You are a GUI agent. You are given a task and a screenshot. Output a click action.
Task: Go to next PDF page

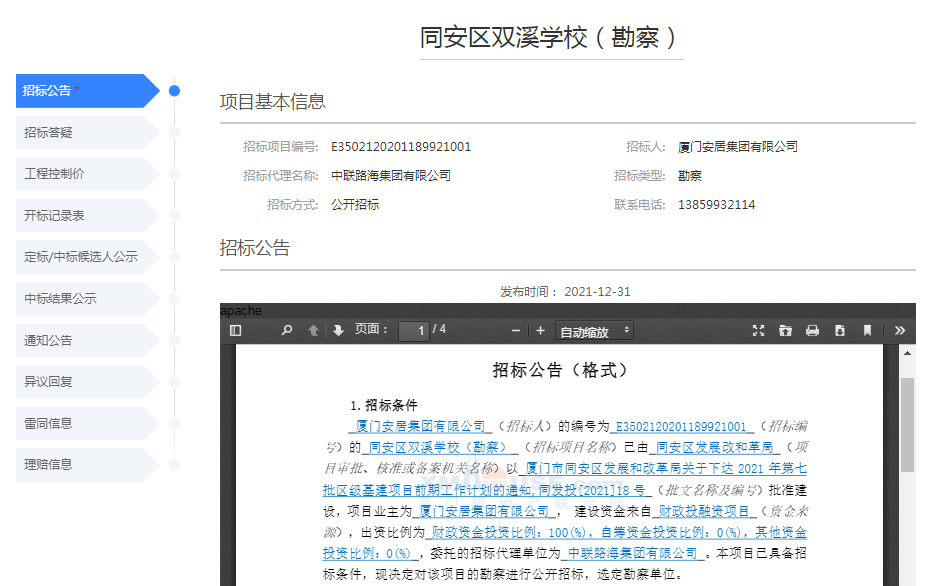tap(338, 331)
